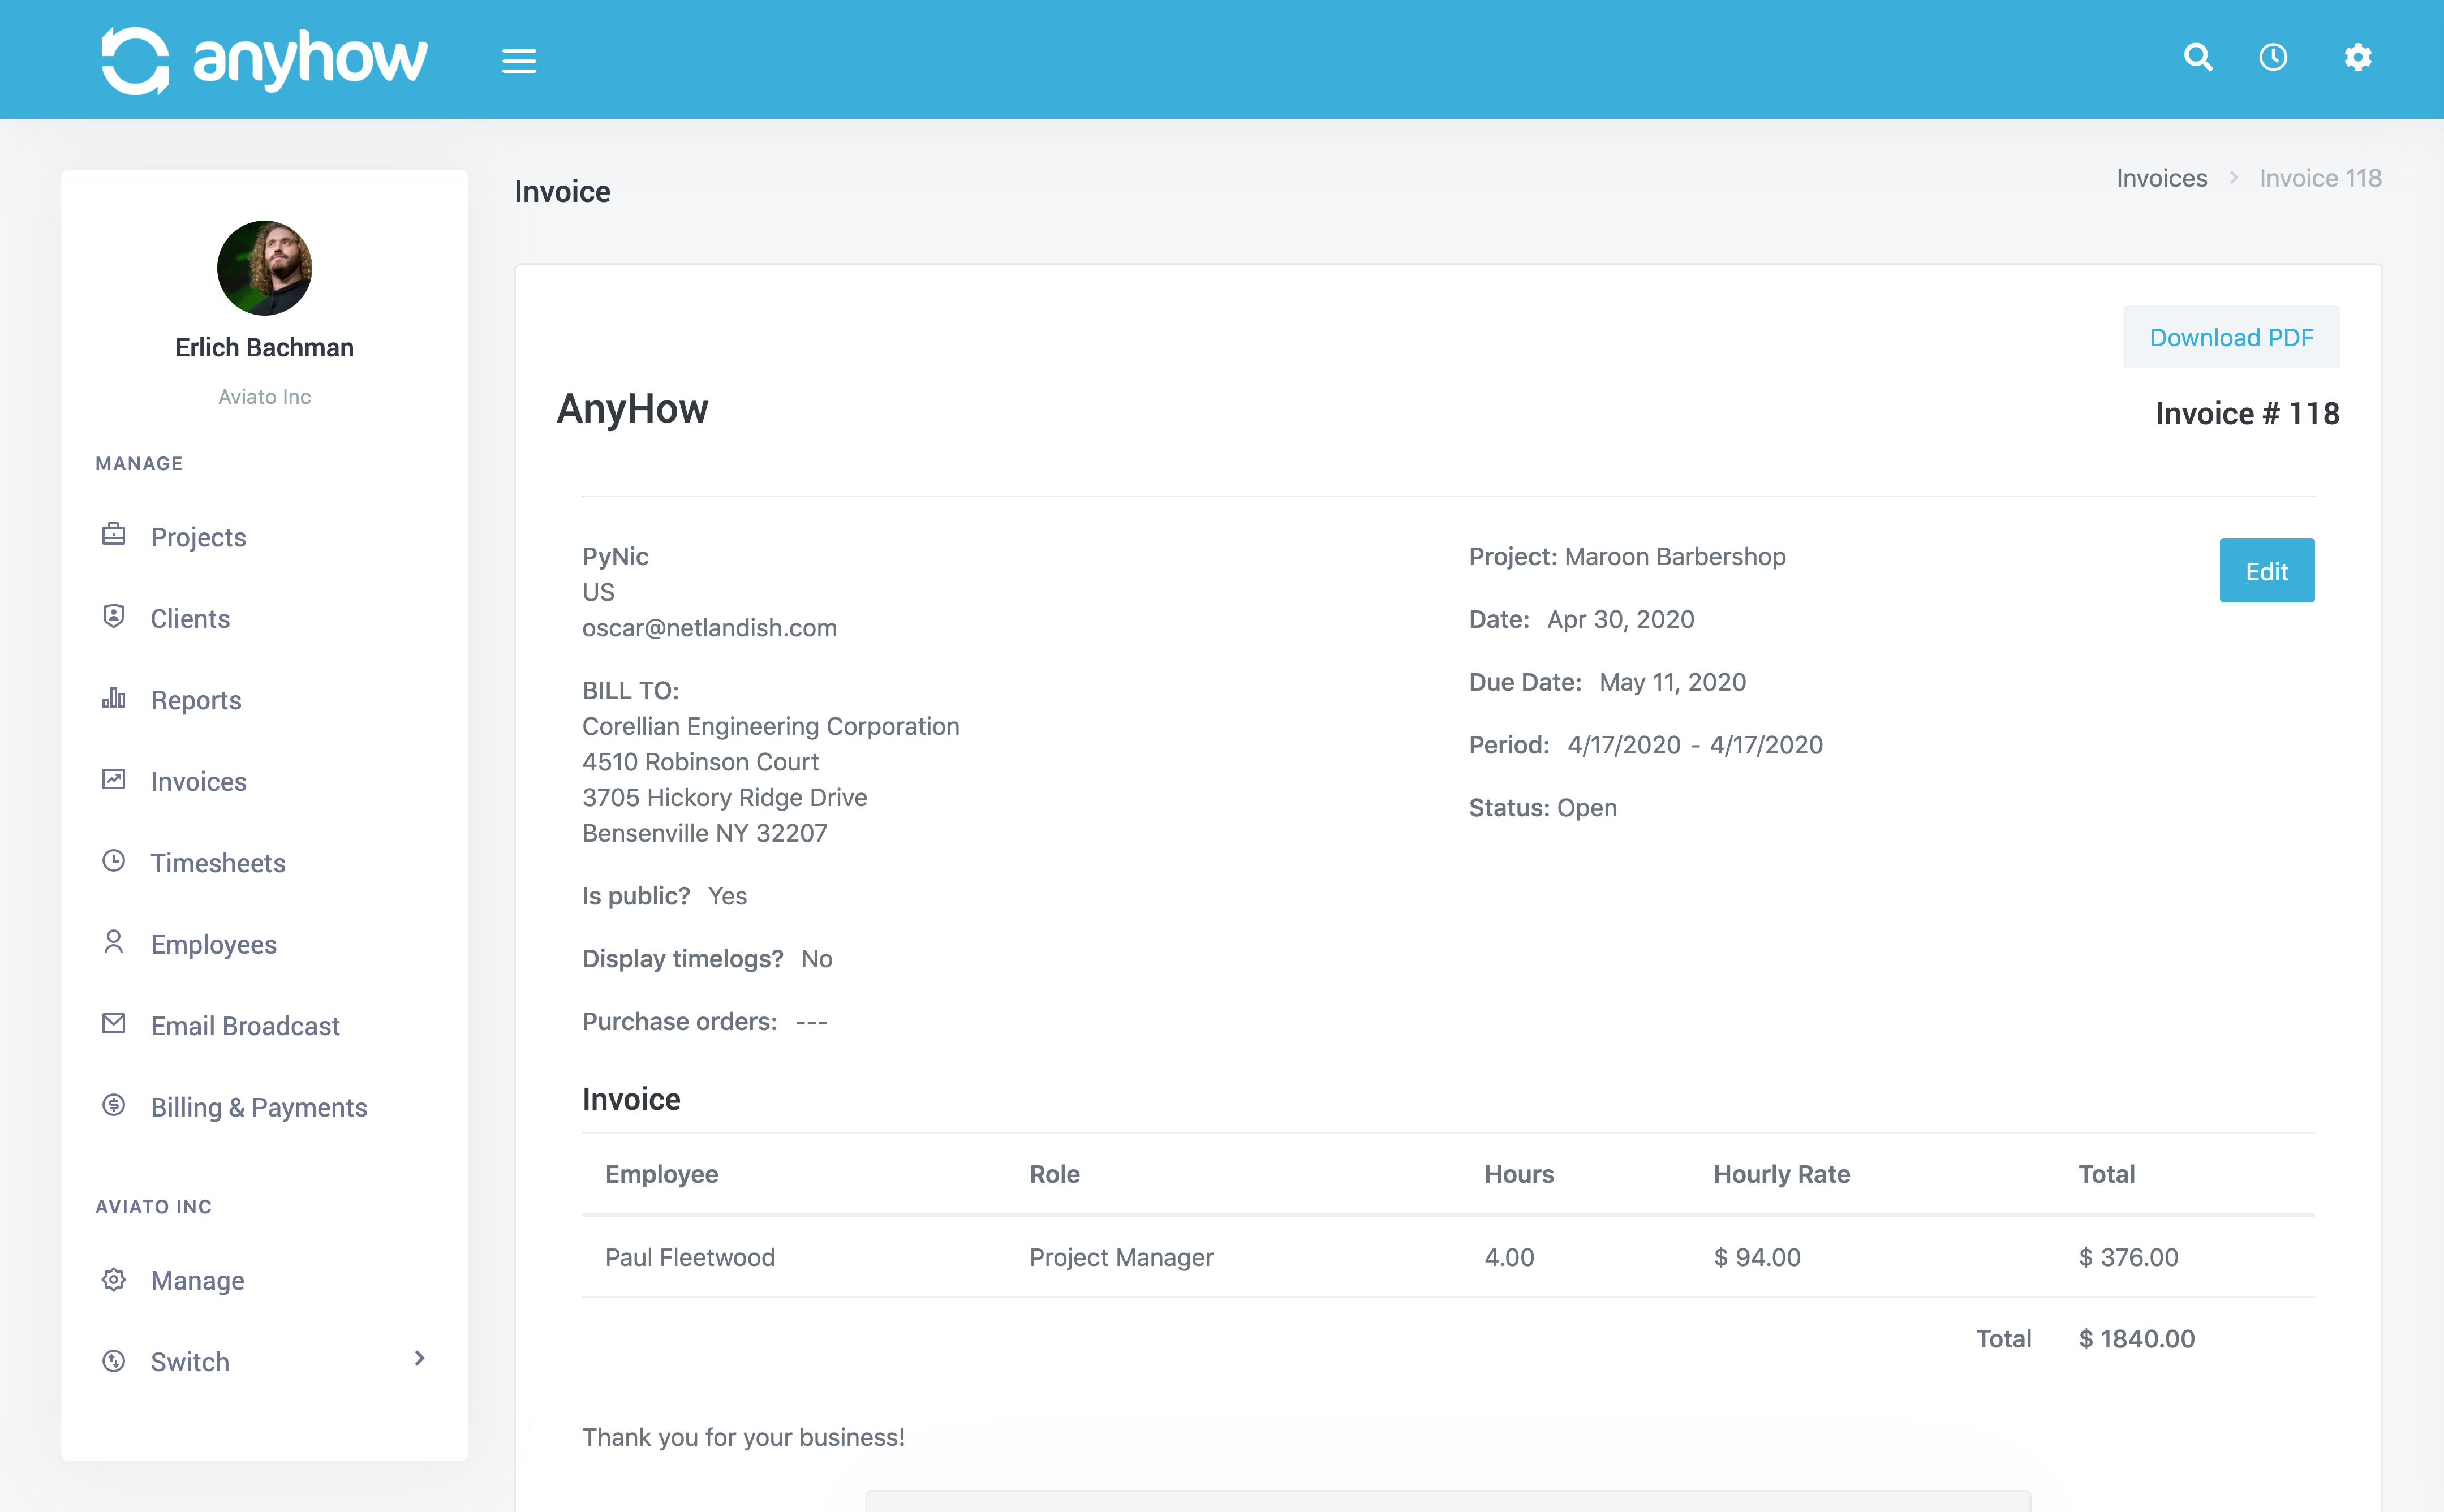Select the Clients sidebar icon
The image size is (2444, 1512).
click(x=113, y=616)
